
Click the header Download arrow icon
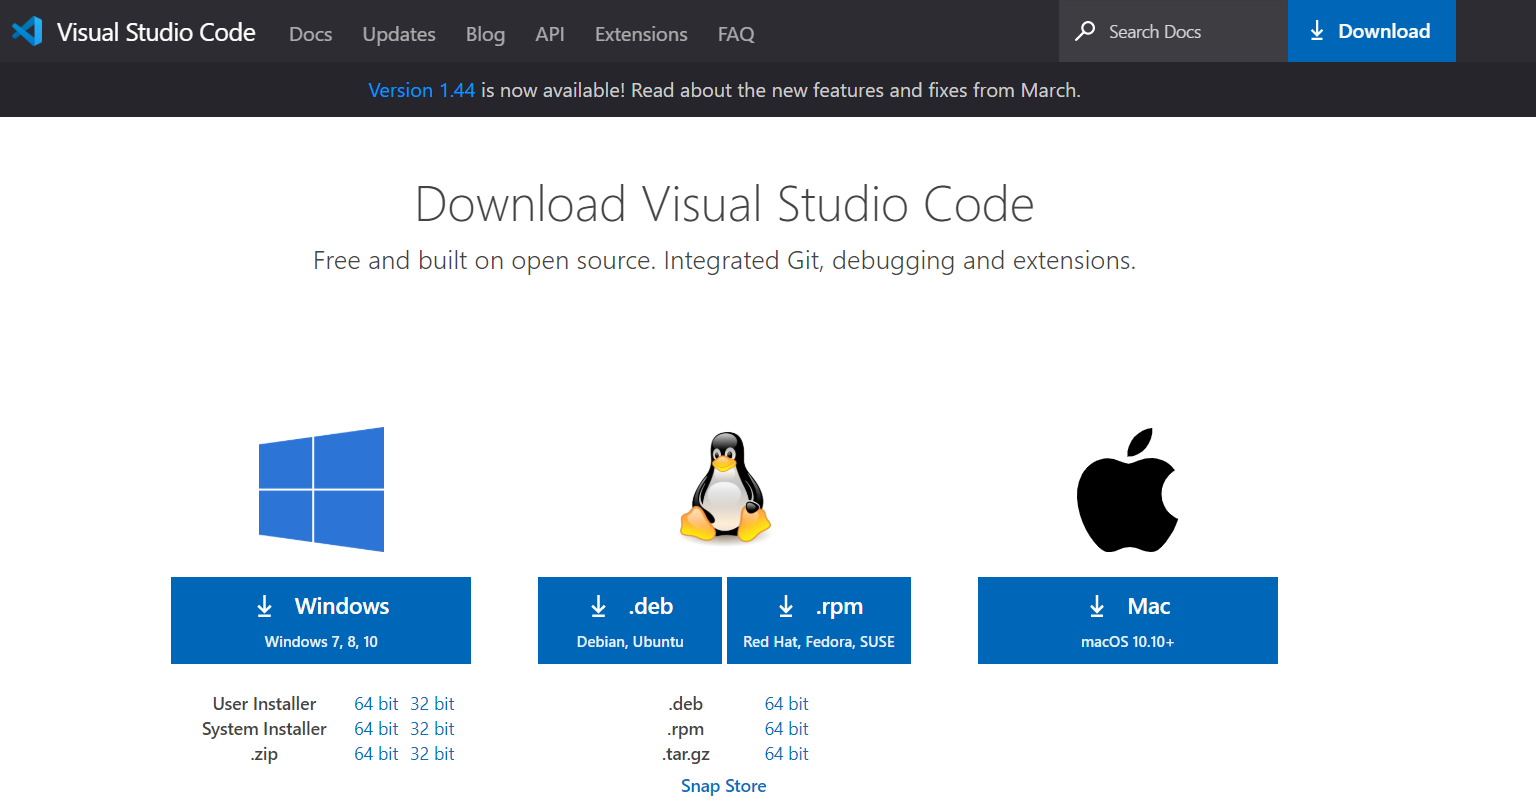[1317, 31]
